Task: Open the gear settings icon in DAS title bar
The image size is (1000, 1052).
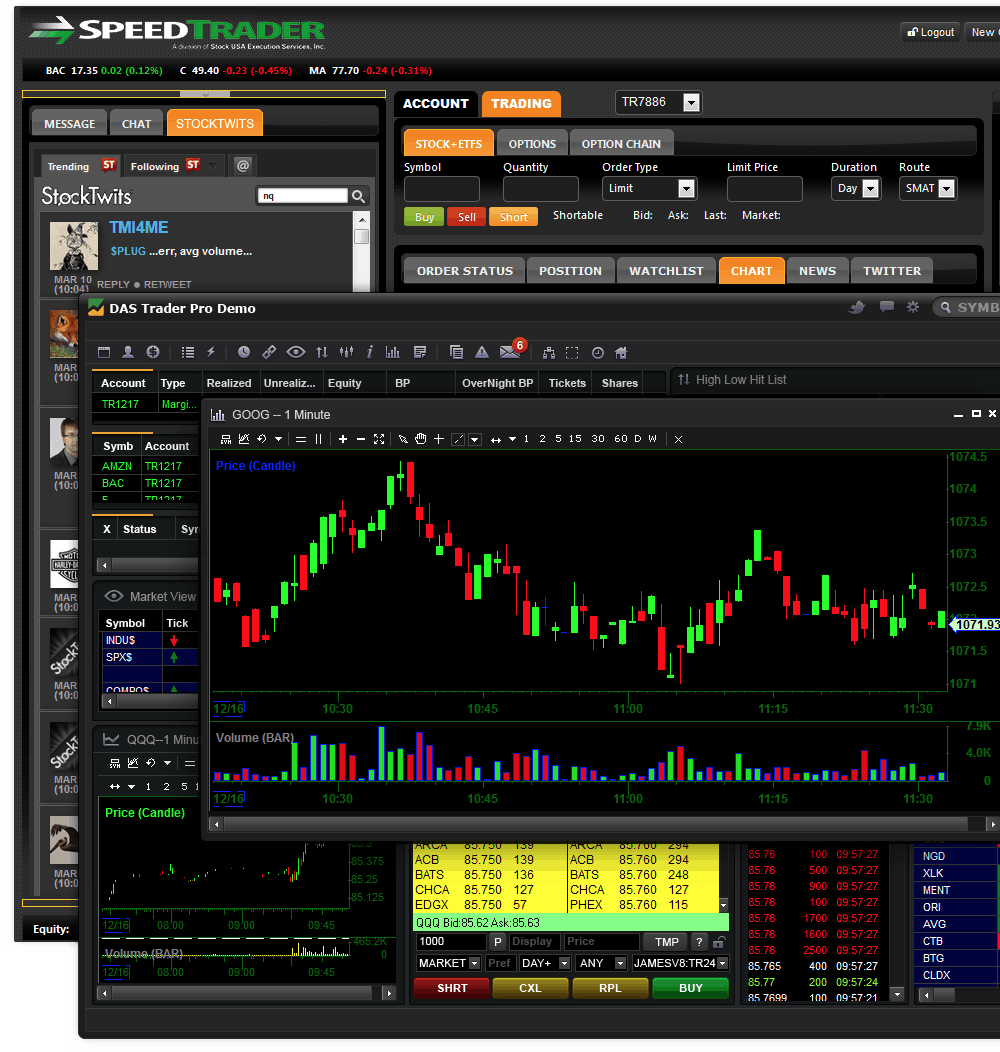Action: [x=913, y=307]
